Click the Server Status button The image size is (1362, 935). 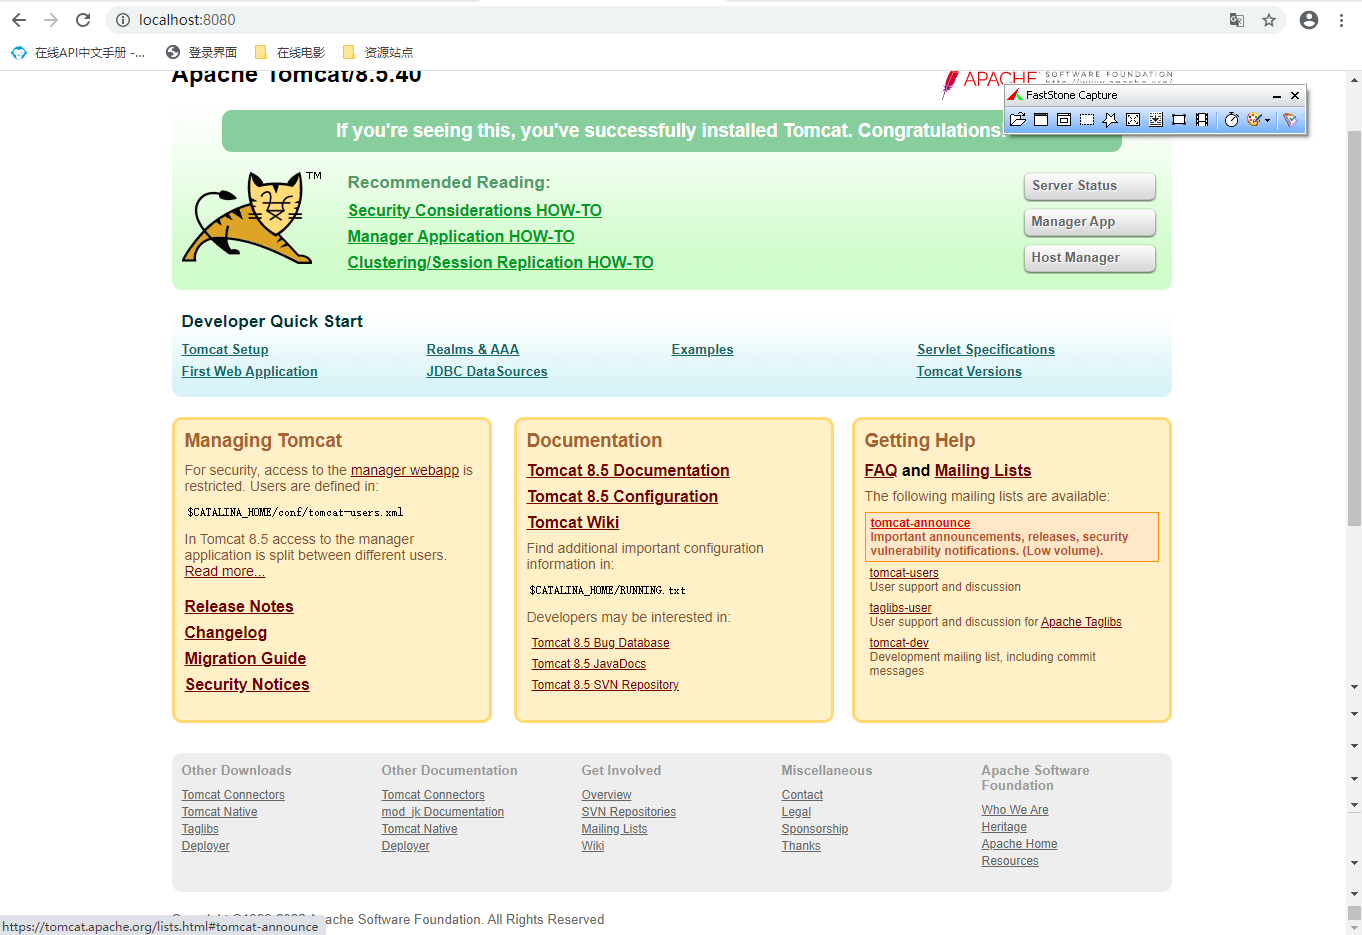coord(1089,186)
